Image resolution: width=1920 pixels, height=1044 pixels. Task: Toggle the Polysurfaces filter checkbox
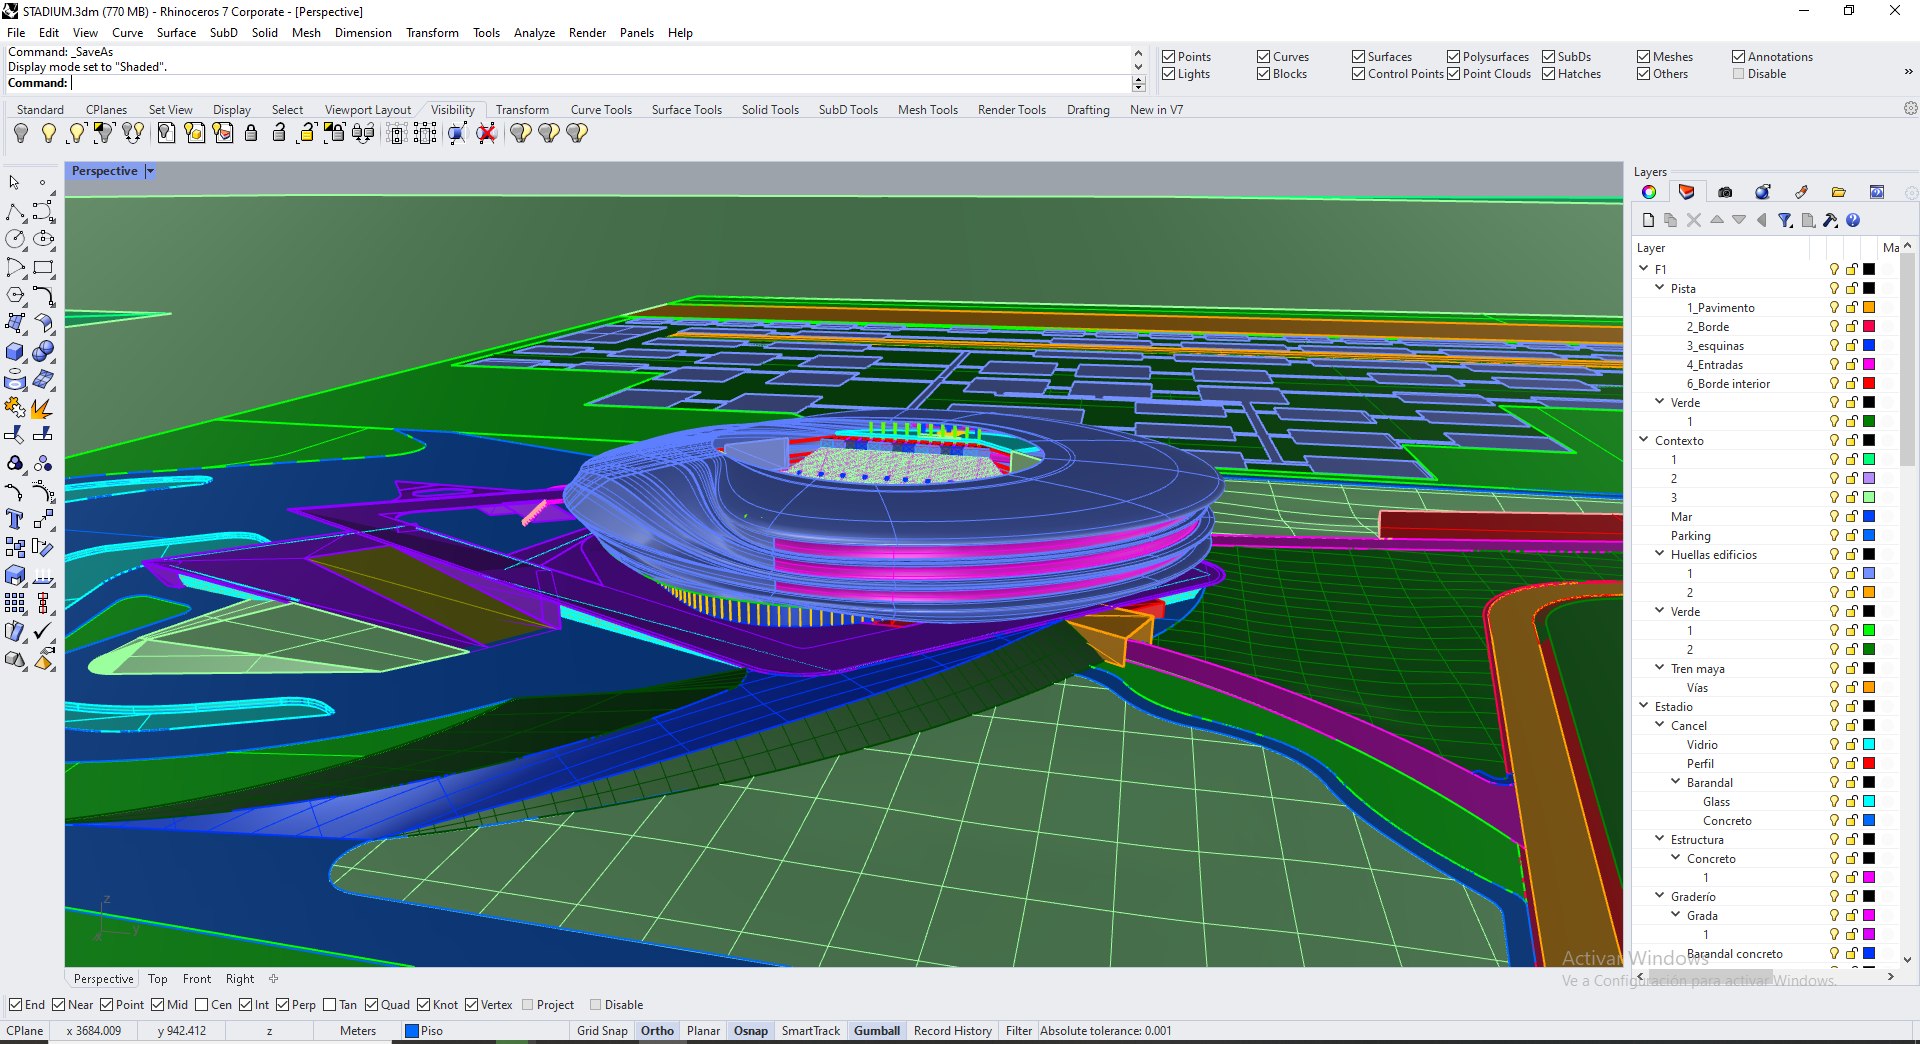(x=1454, y=57)
